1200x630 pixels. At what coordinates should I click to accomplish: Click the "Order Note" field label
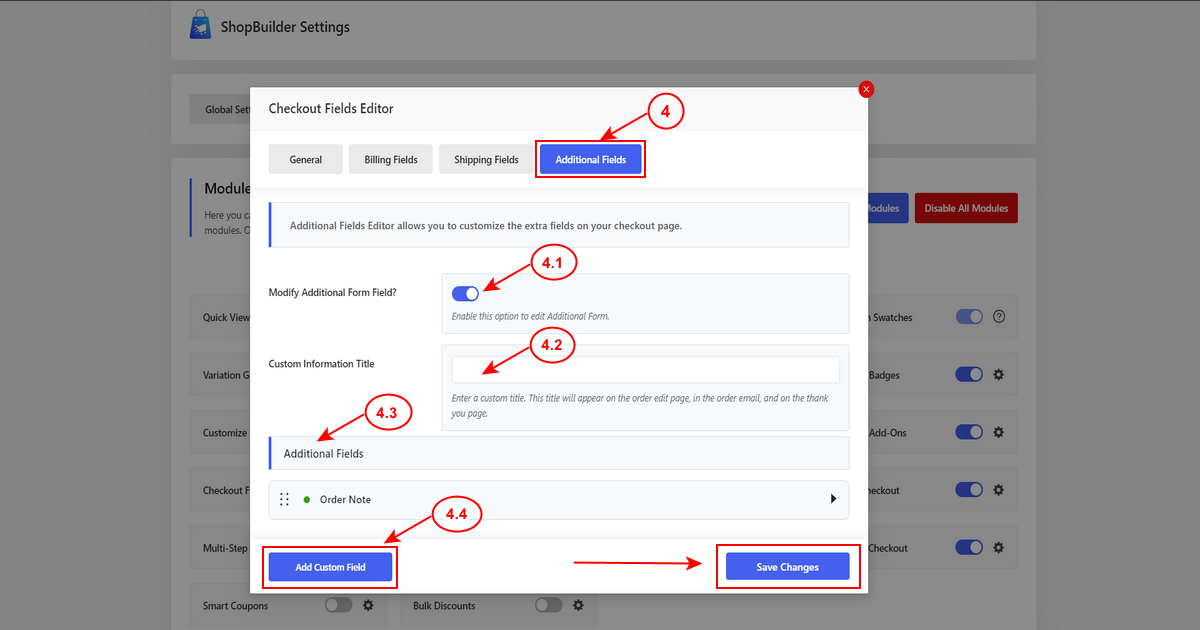345,499
